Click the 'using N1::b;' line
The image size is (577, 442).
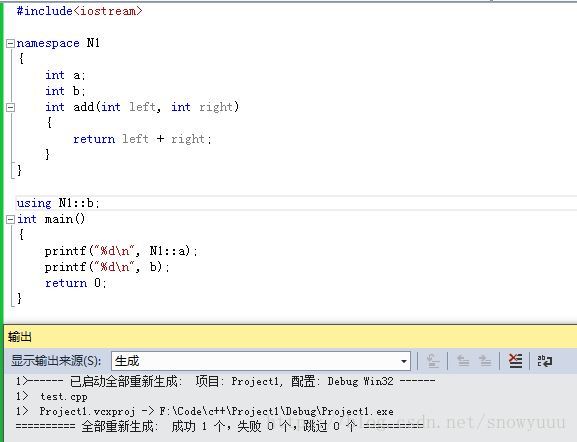[x=58, y=203]
